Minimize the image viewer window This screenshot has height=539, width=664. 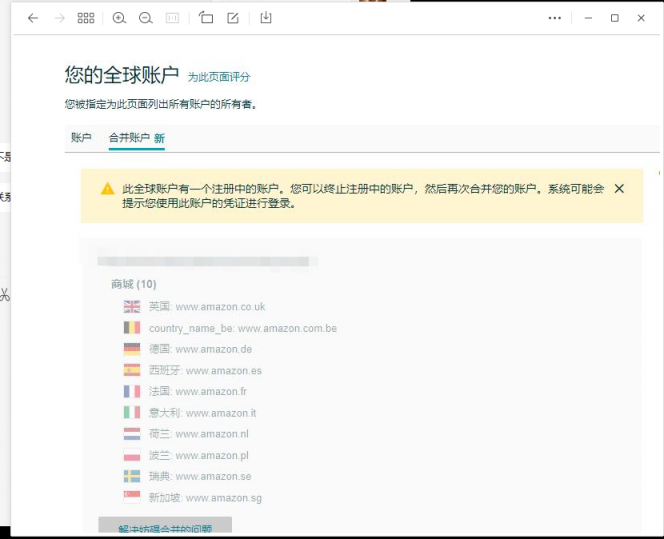588,18
